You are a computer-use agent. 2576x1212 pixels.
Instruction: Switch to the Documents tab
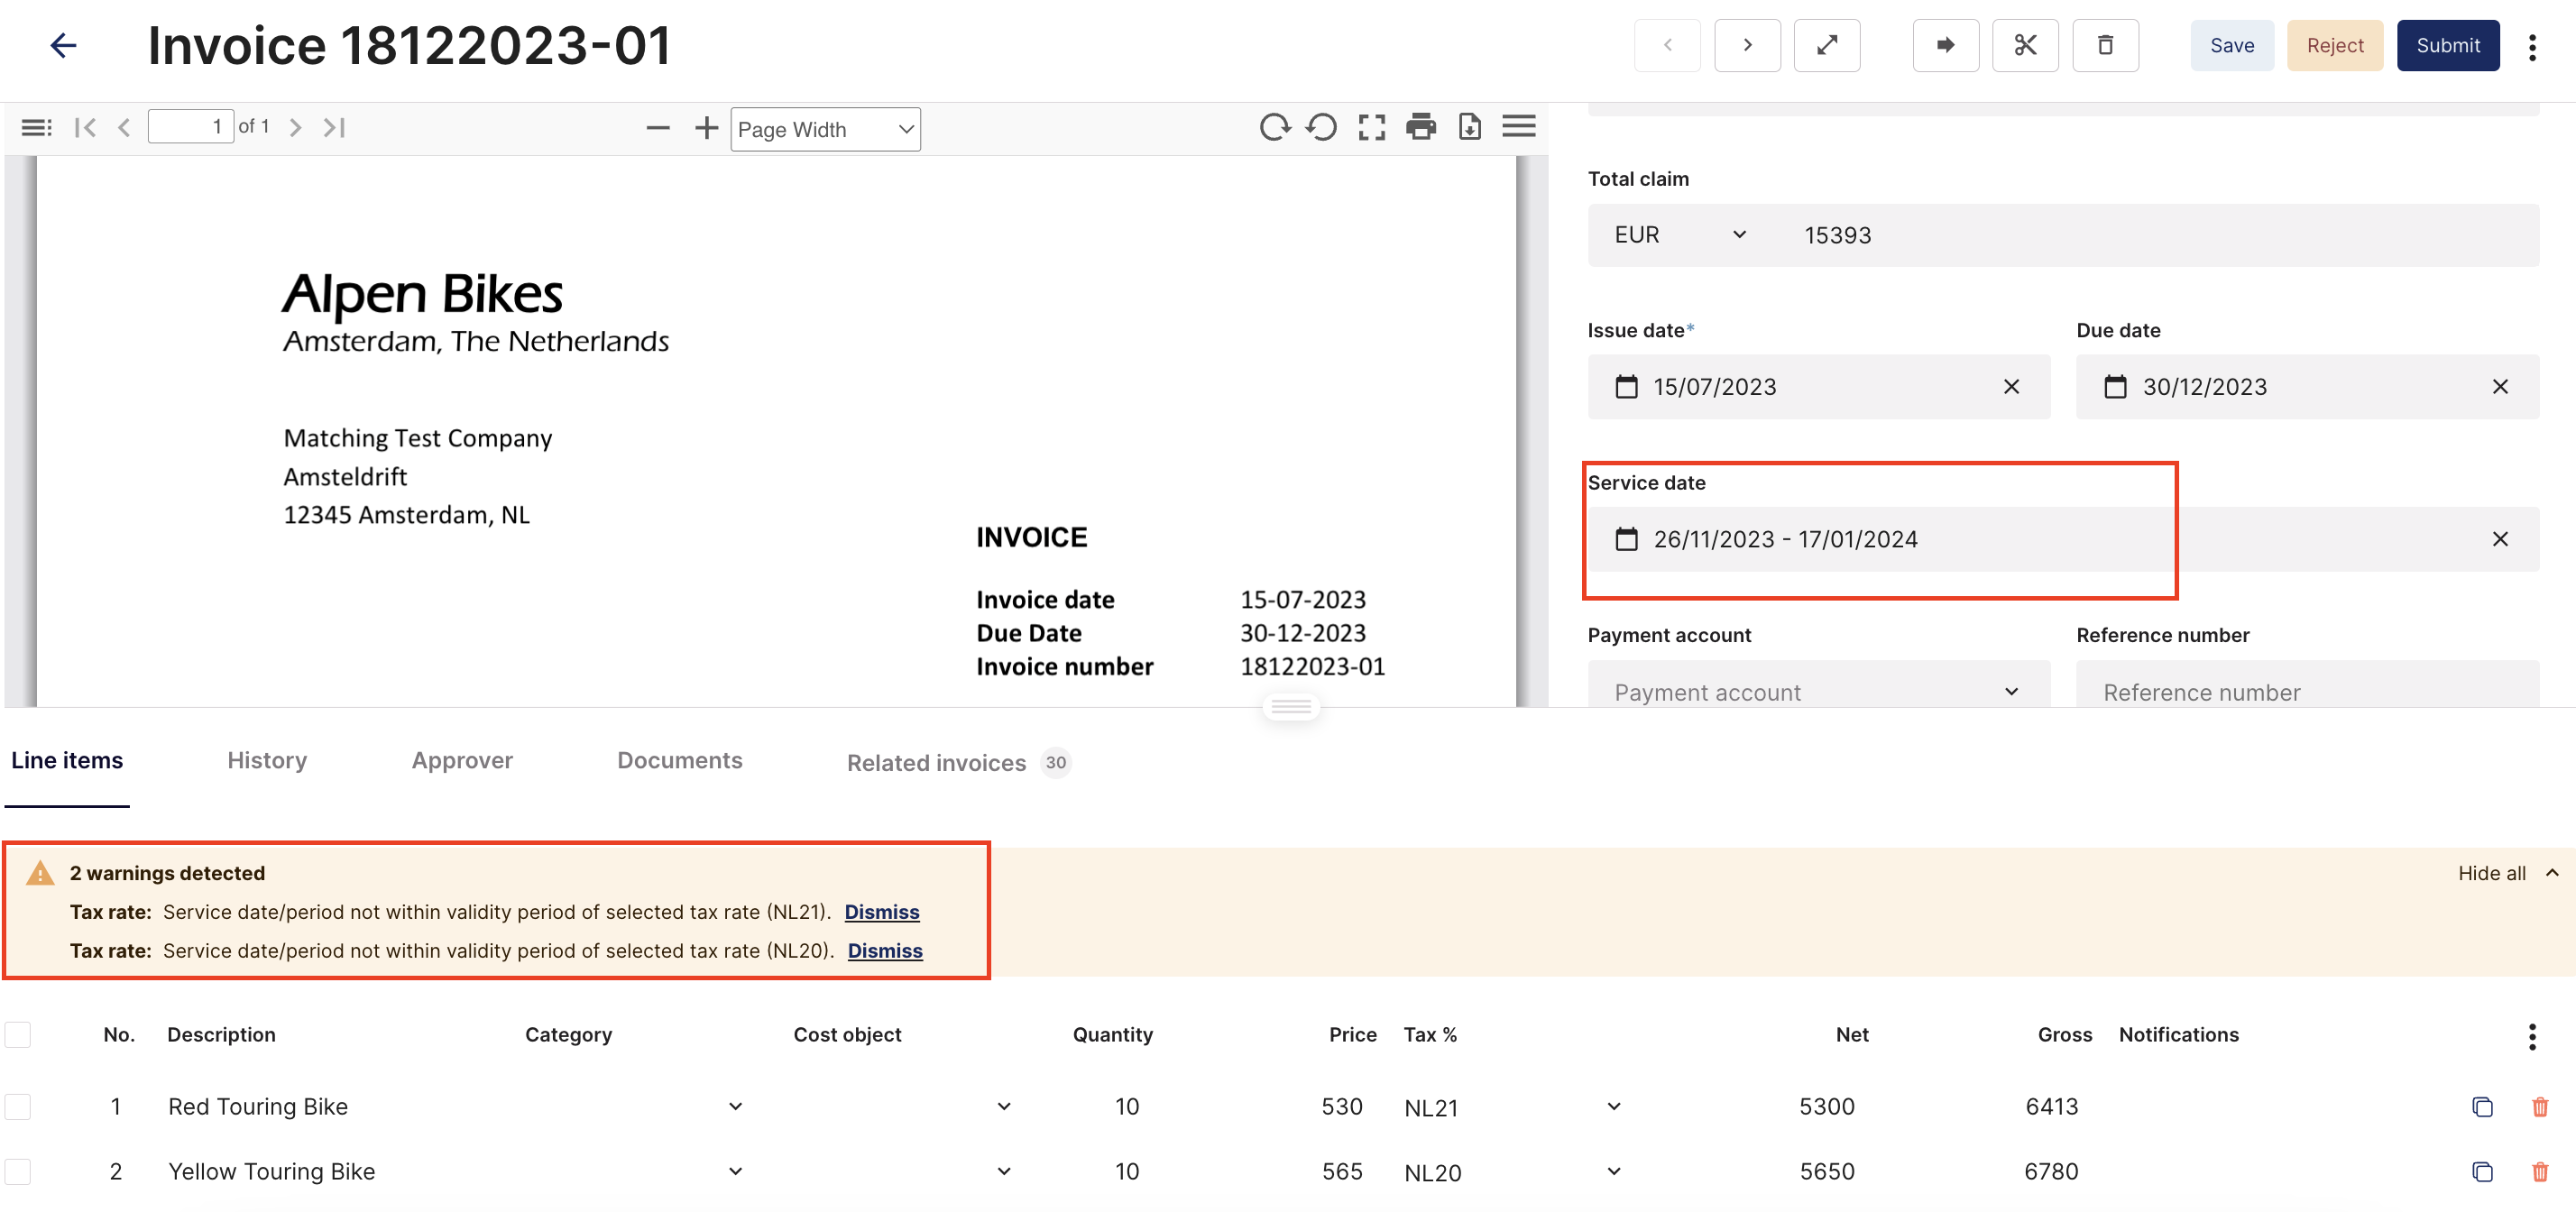tap(679, 760)
